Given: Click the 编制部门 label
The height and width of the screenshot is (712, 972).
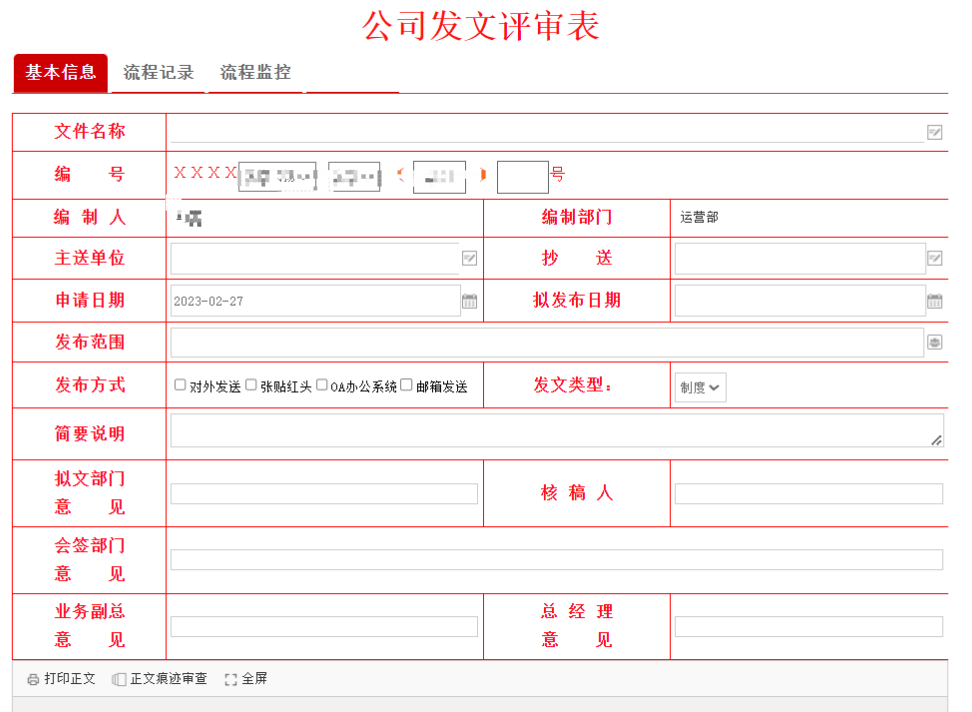Looking at the screenshot, I should point(577,218).
